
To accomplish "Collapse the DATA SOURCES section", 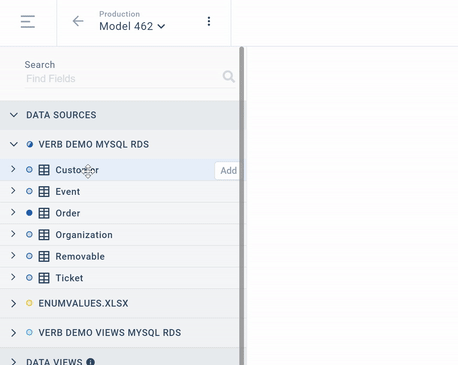I will [x=14, y=115].
